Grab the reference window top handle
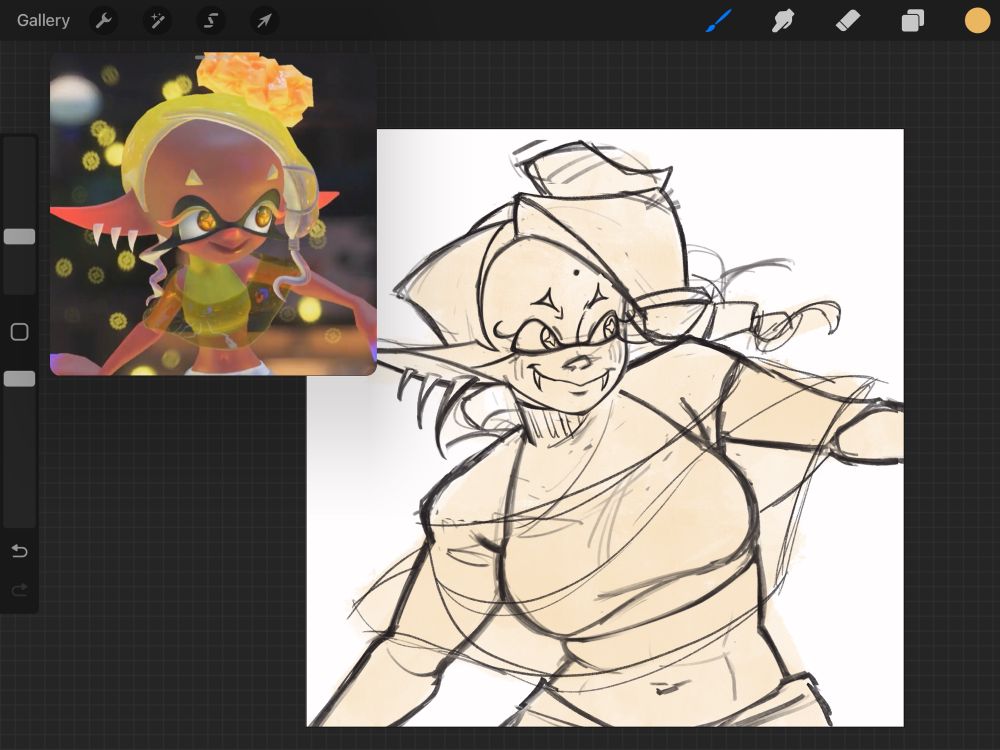1000x750 pixels. [213, 57]
